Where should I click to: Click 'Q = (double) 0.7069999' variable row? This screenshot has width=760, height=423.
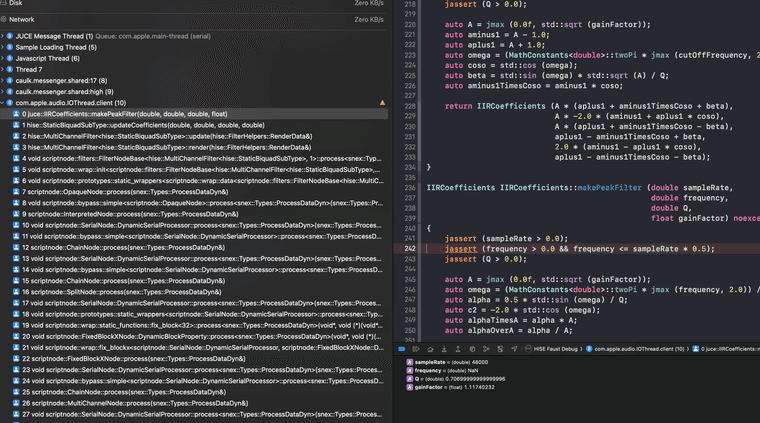pos(456,379)
